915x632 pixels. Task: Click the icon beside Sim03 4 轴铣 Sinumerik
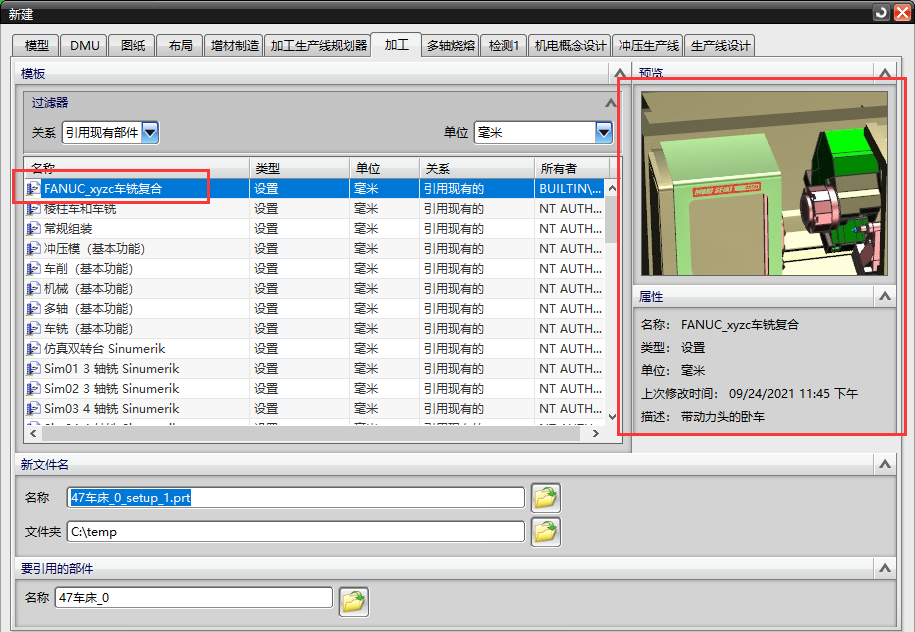click(x=34, y=408)
